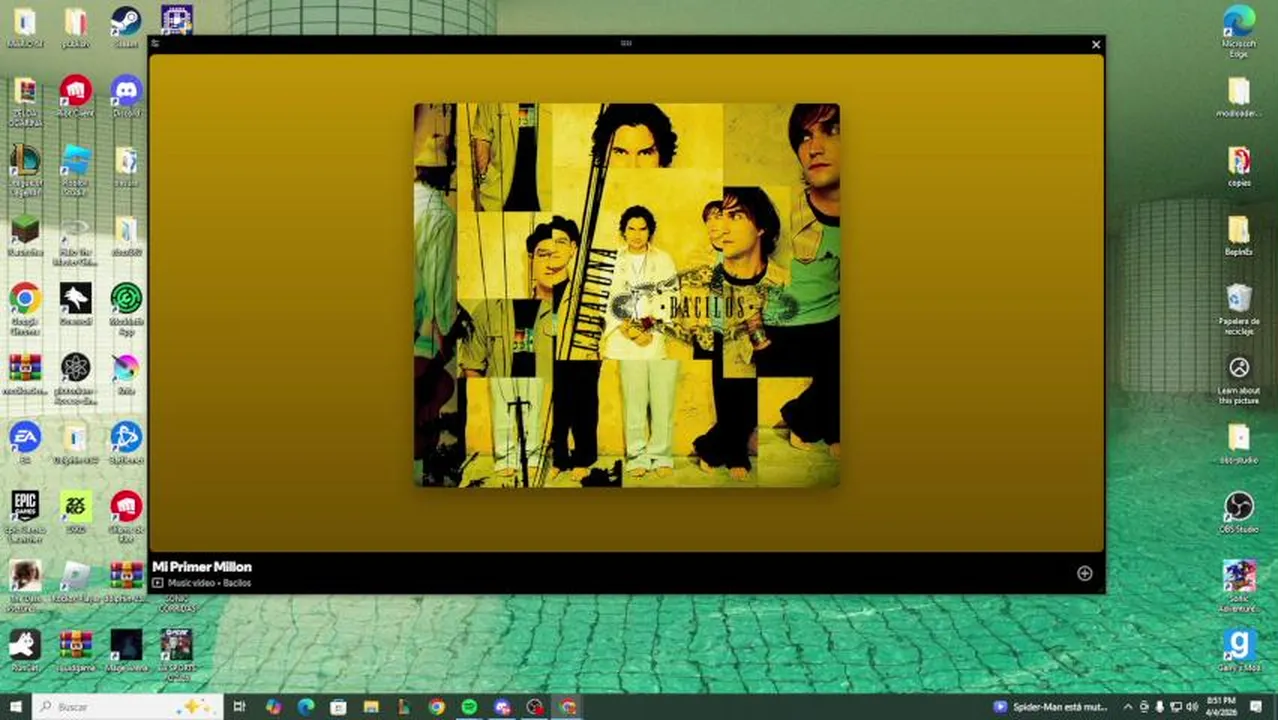This screenshot has width=1278, height=720.
Task: Open the Garry's Mod desktop shortcut
Action: click(x=1239, y=650)
